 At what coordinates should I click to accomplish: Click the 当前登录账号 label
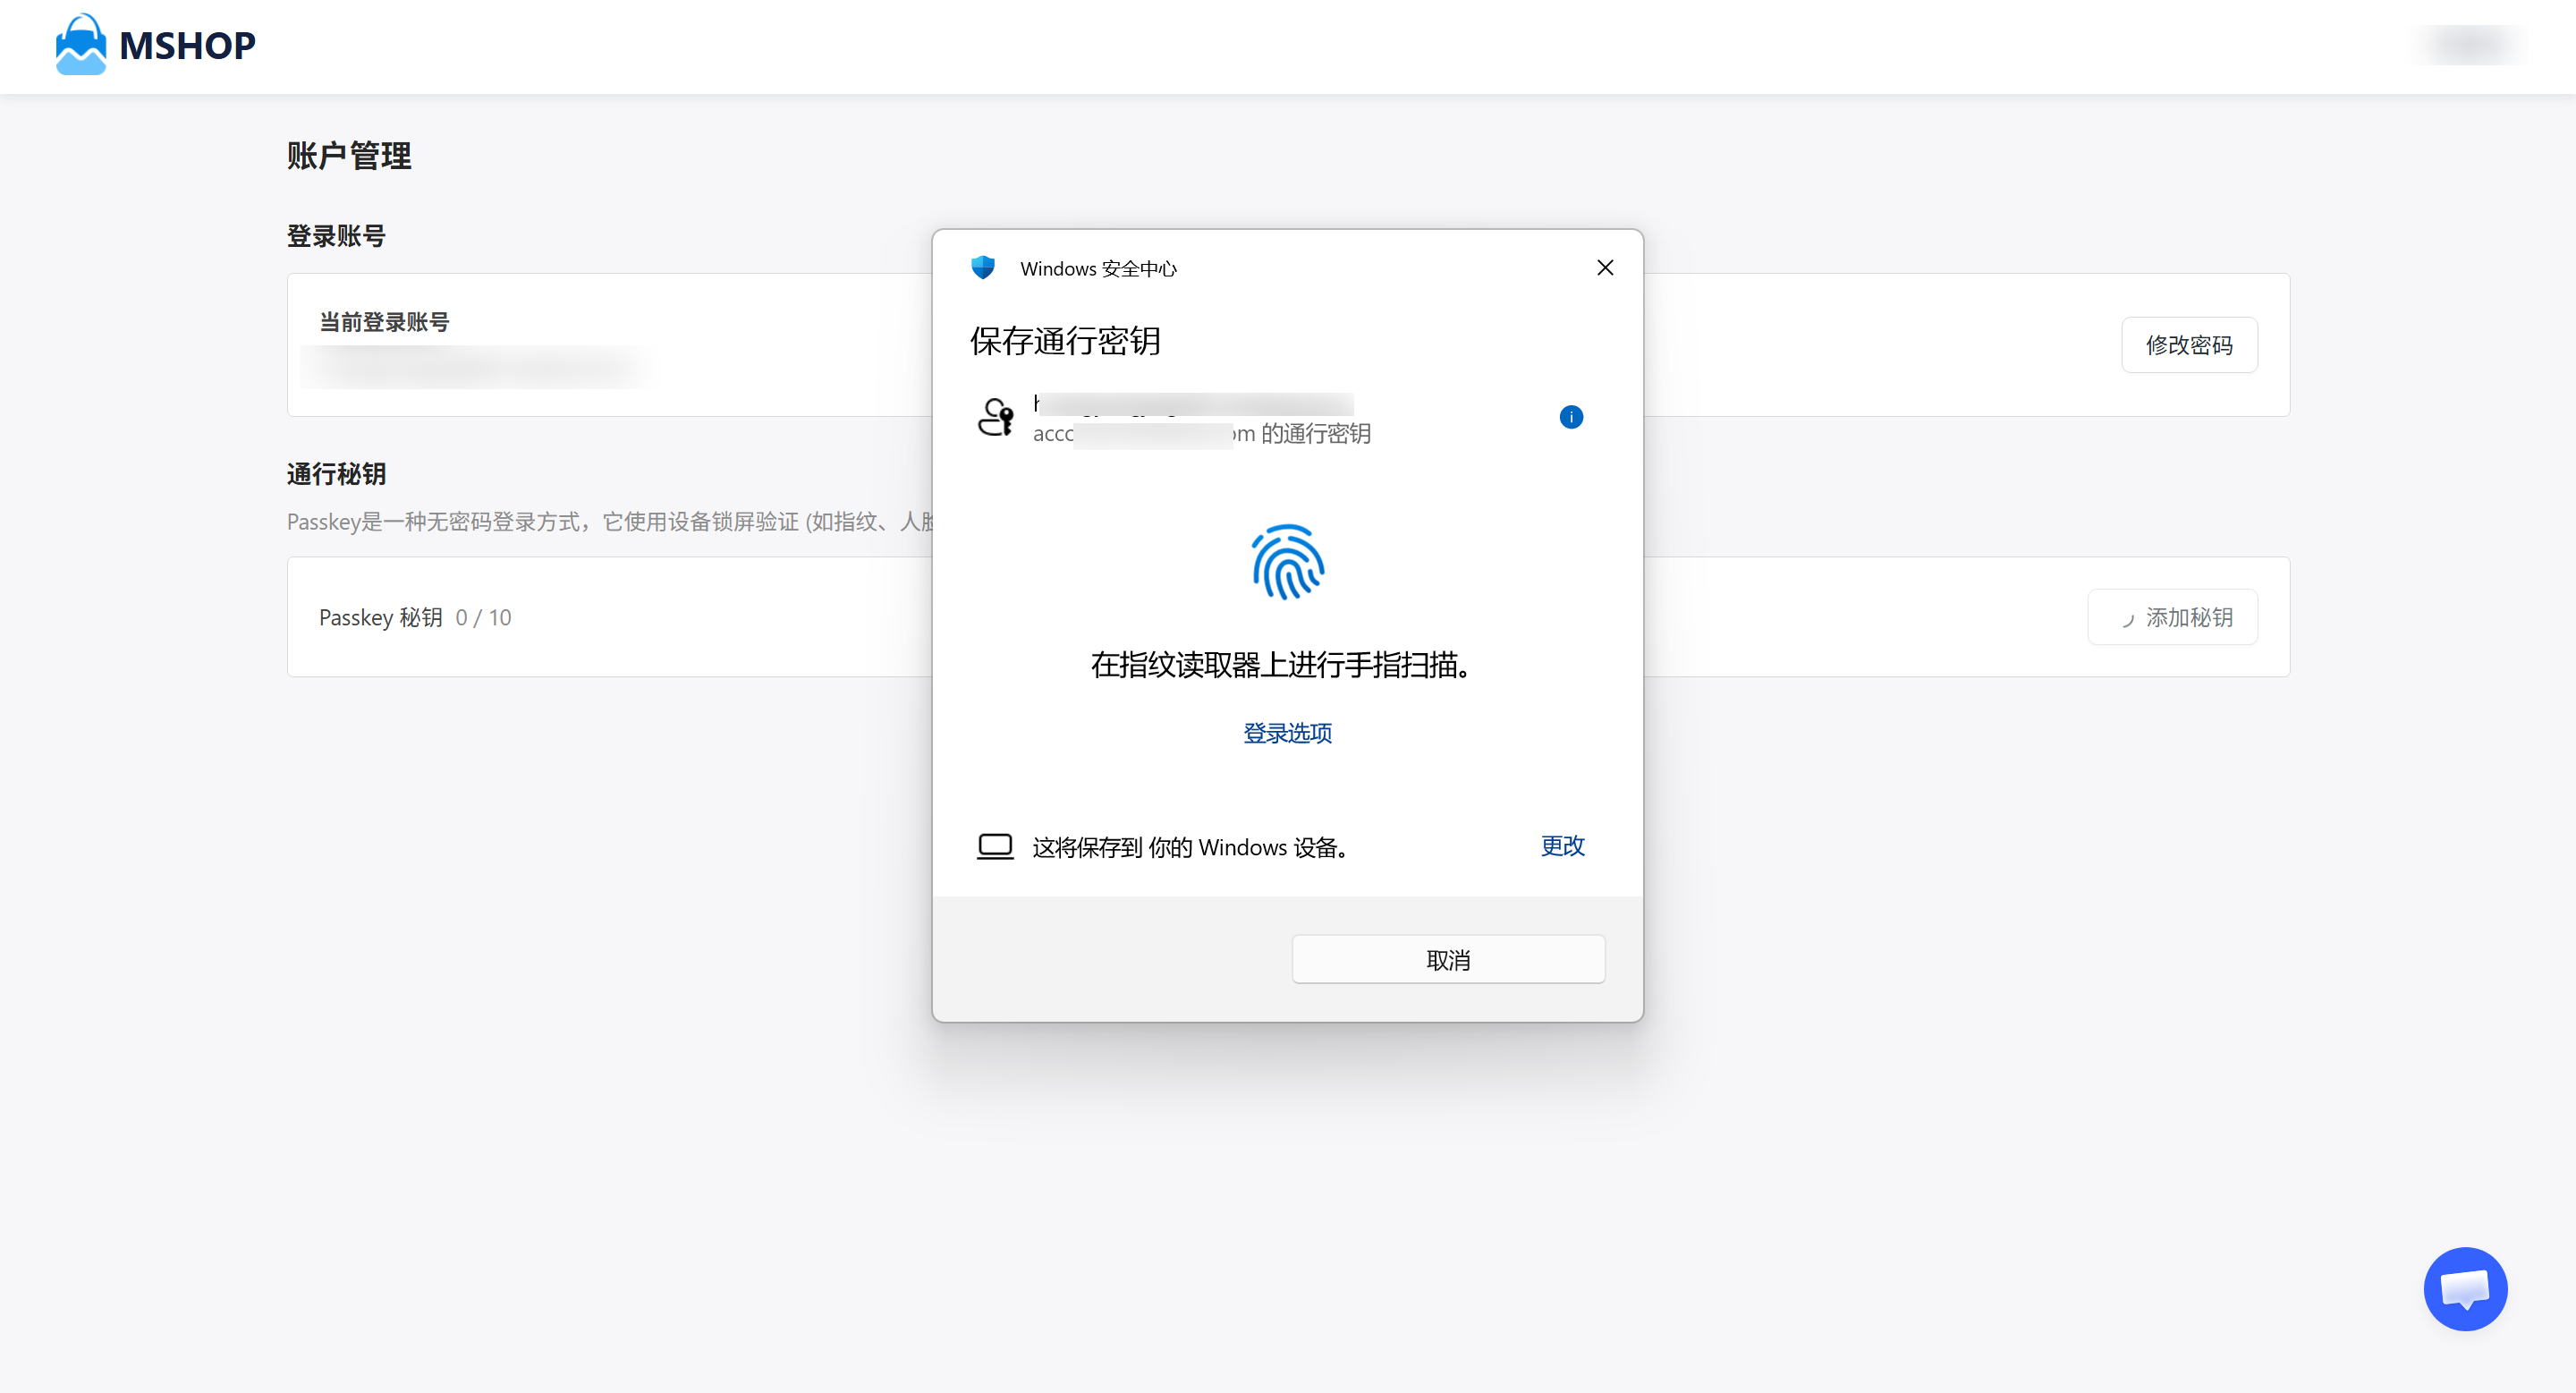click(384, 322)
